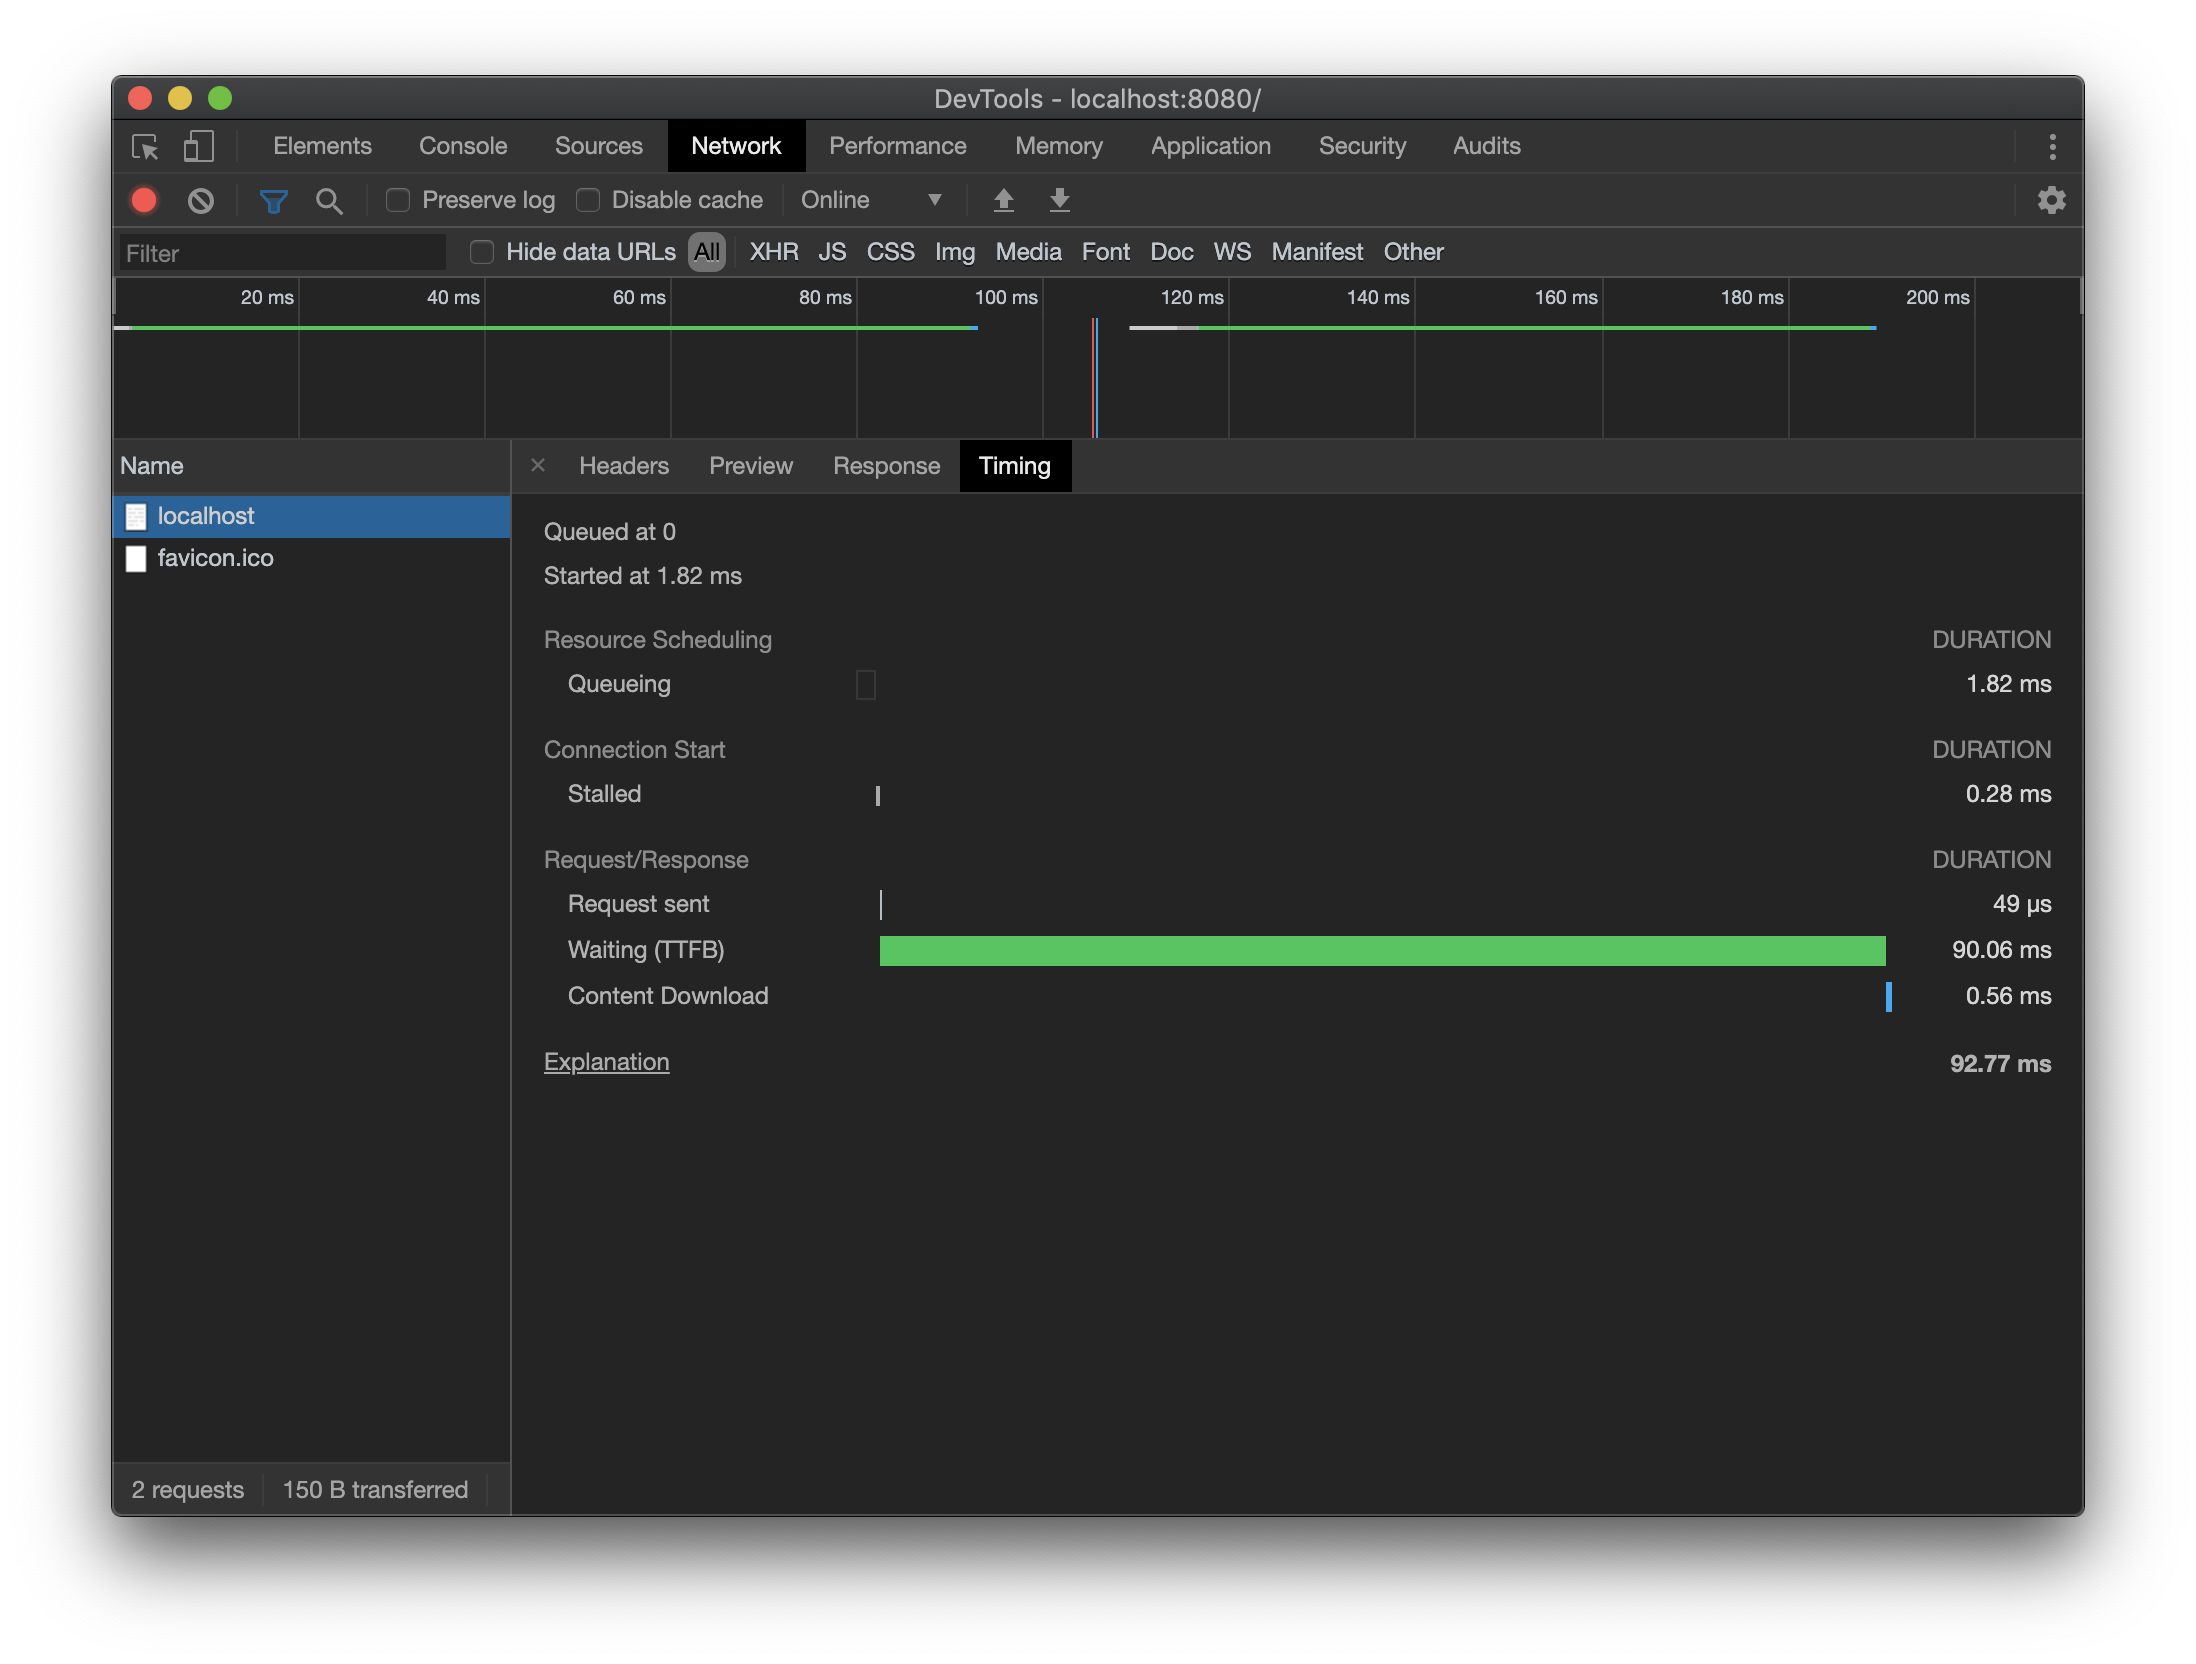The width and height of the screenshot is (2196, 1664).
Task: Click the Name column header
Action: point(312,466)
